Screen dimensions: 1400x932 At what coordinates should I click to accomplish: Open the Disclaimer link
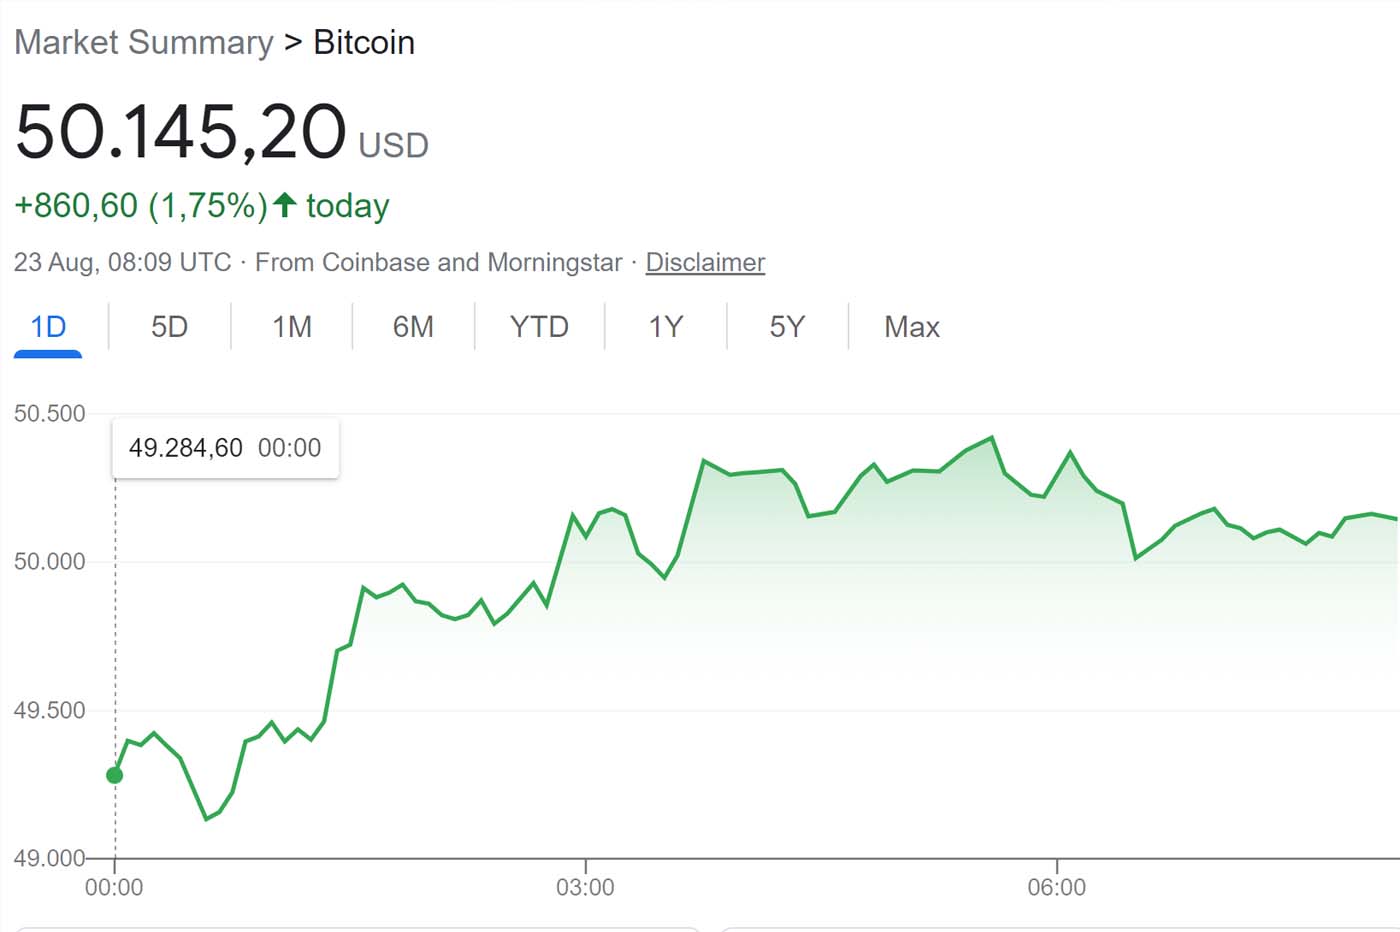click(x=705, y=262)
